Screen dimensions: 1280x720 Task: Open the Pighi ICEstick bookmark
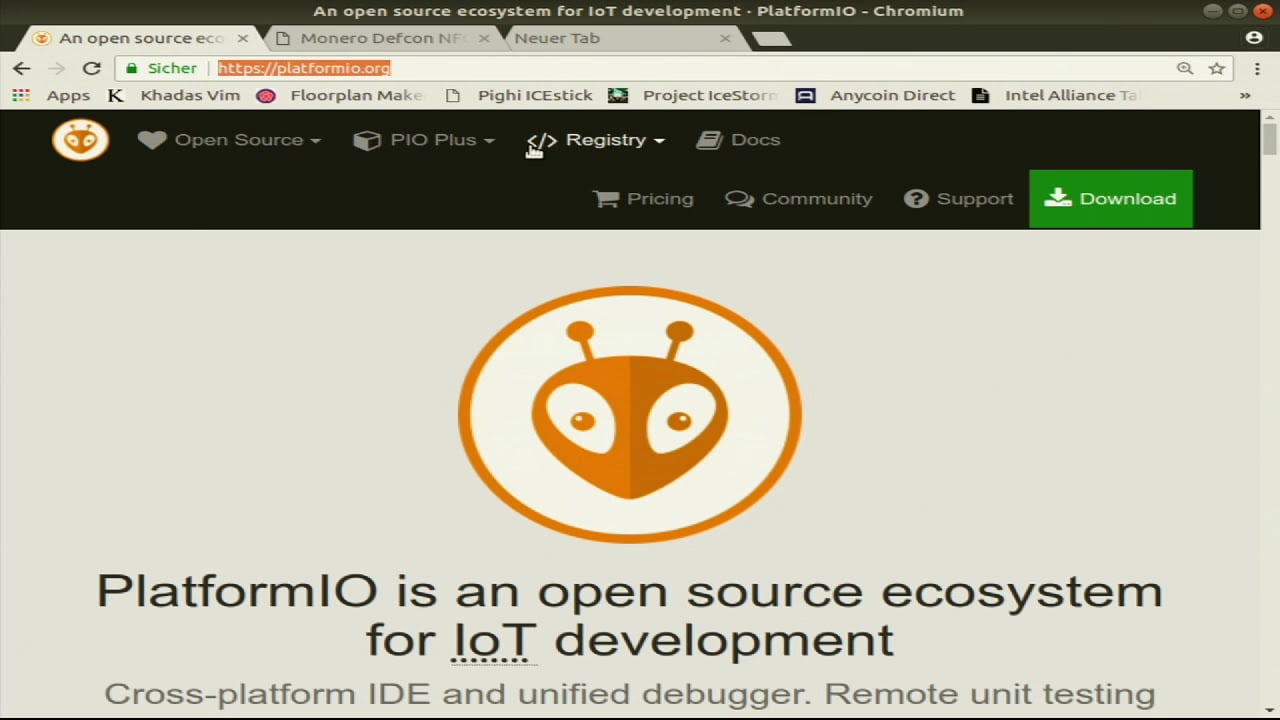519,95
